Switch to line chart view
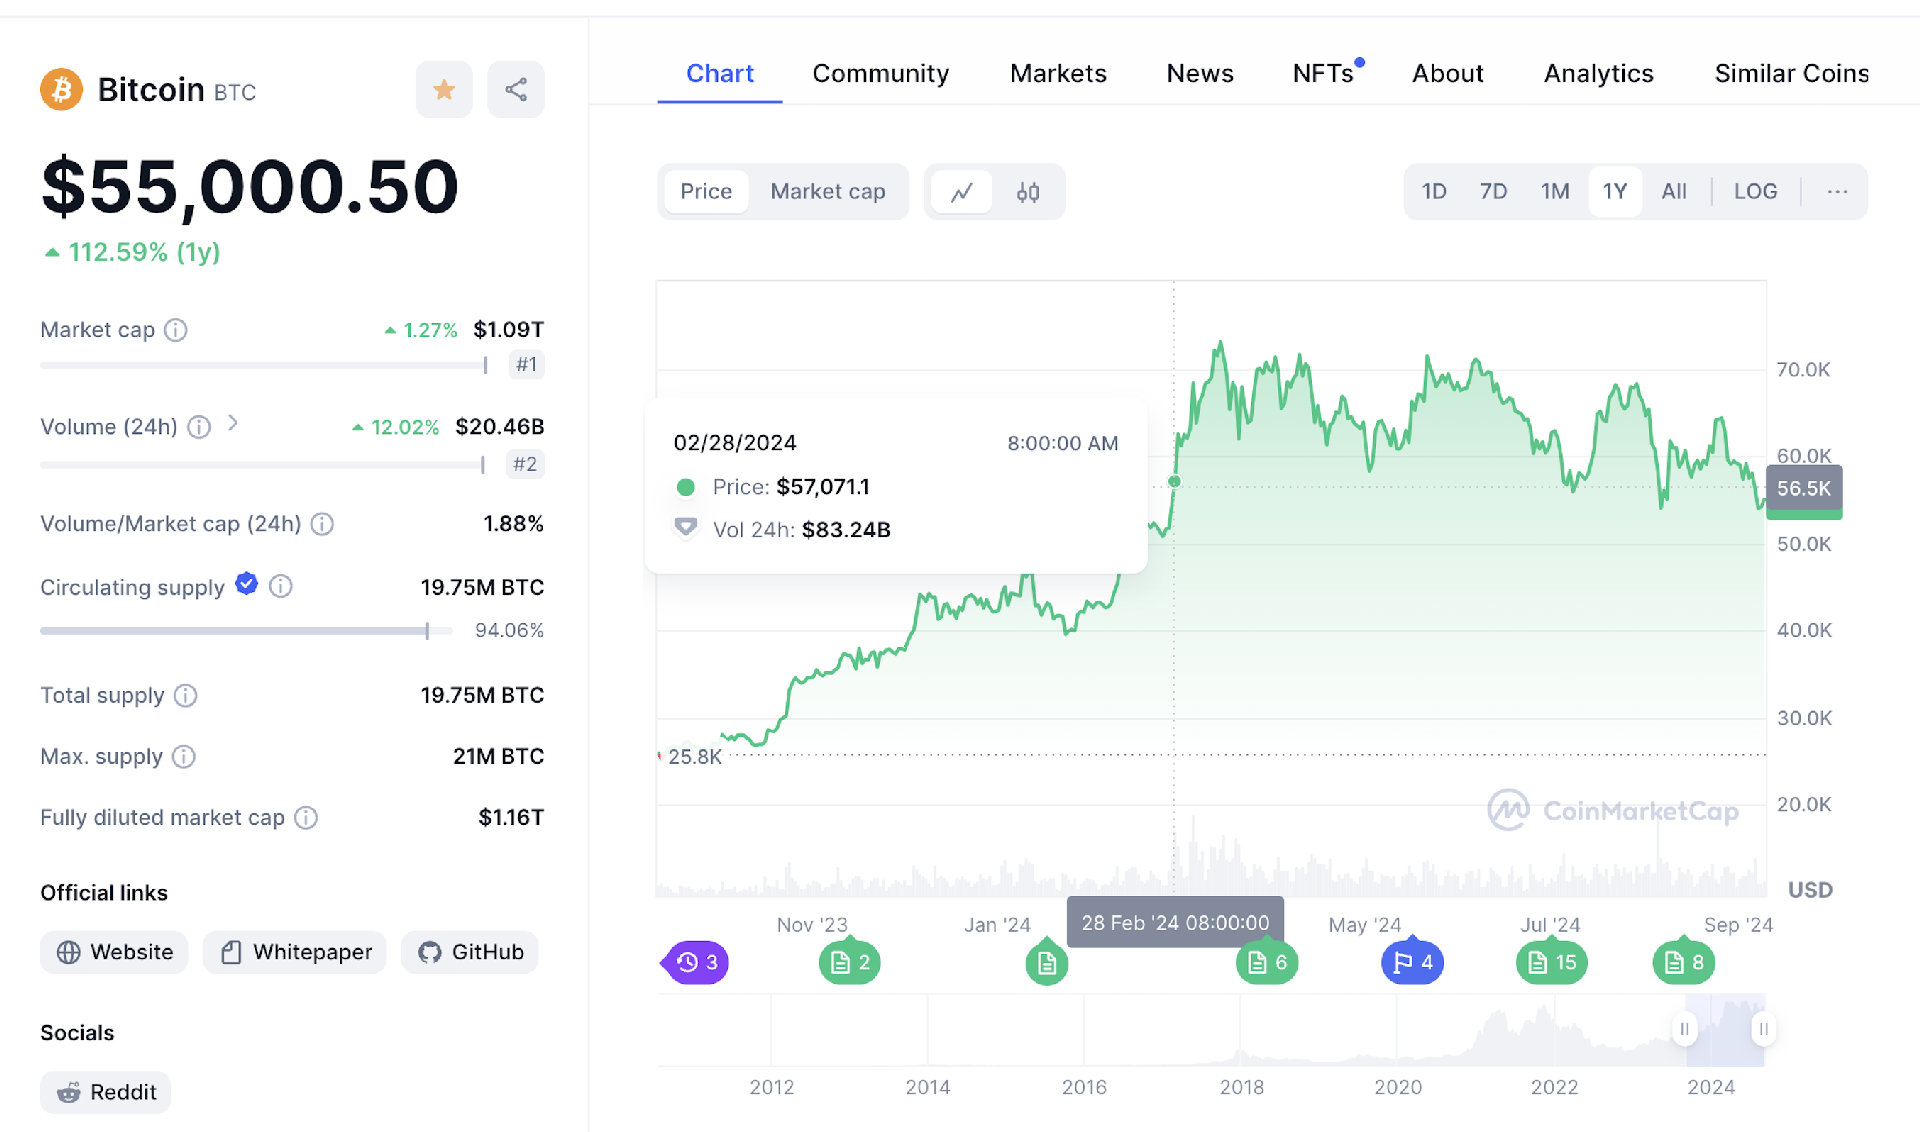Viewport: 1920px width, 1132px height. point(962,192)
